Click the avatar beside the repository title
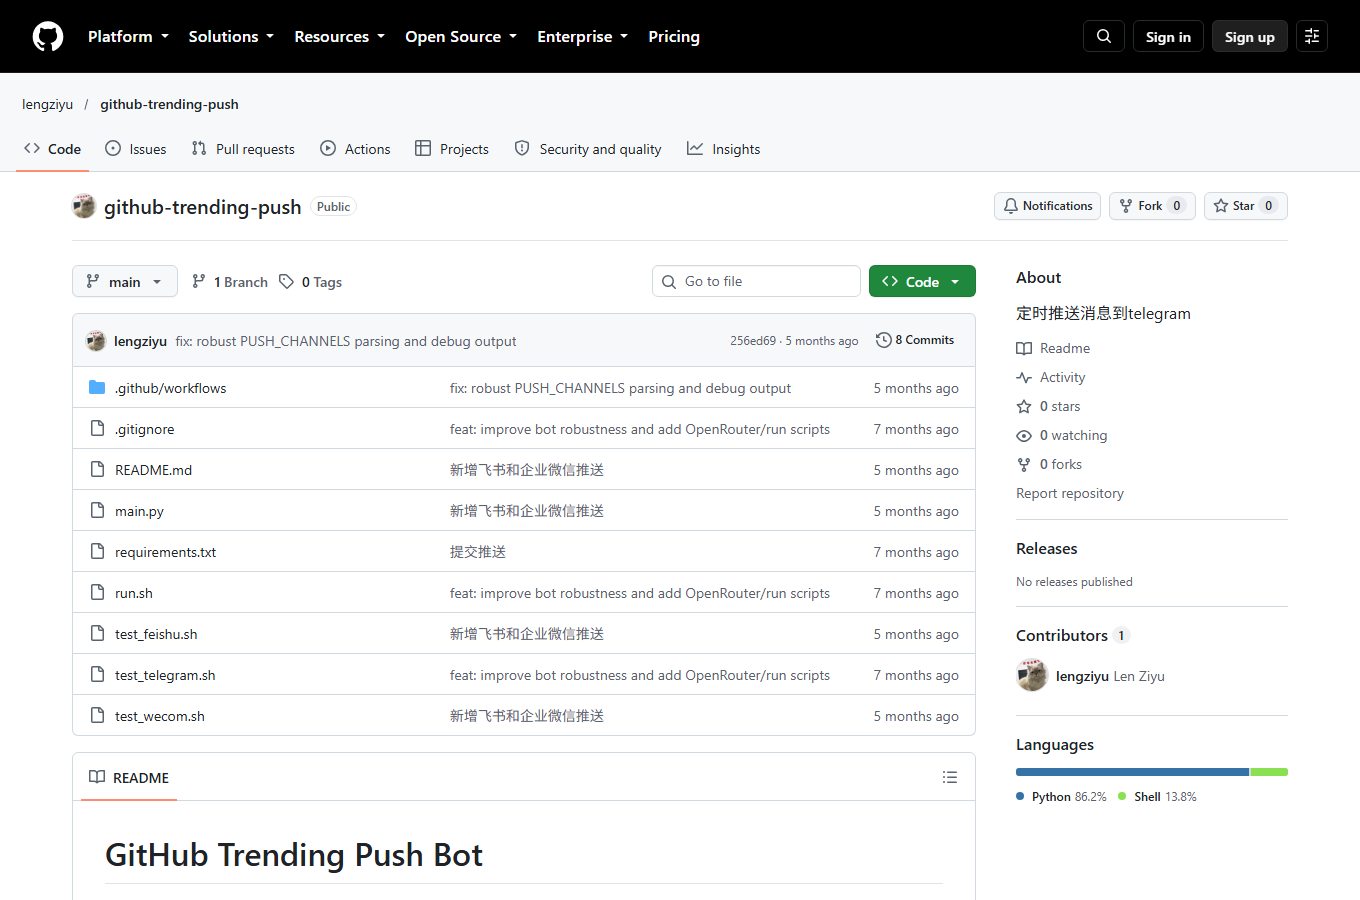This screenshot has width=1360, height=900. 84,206
